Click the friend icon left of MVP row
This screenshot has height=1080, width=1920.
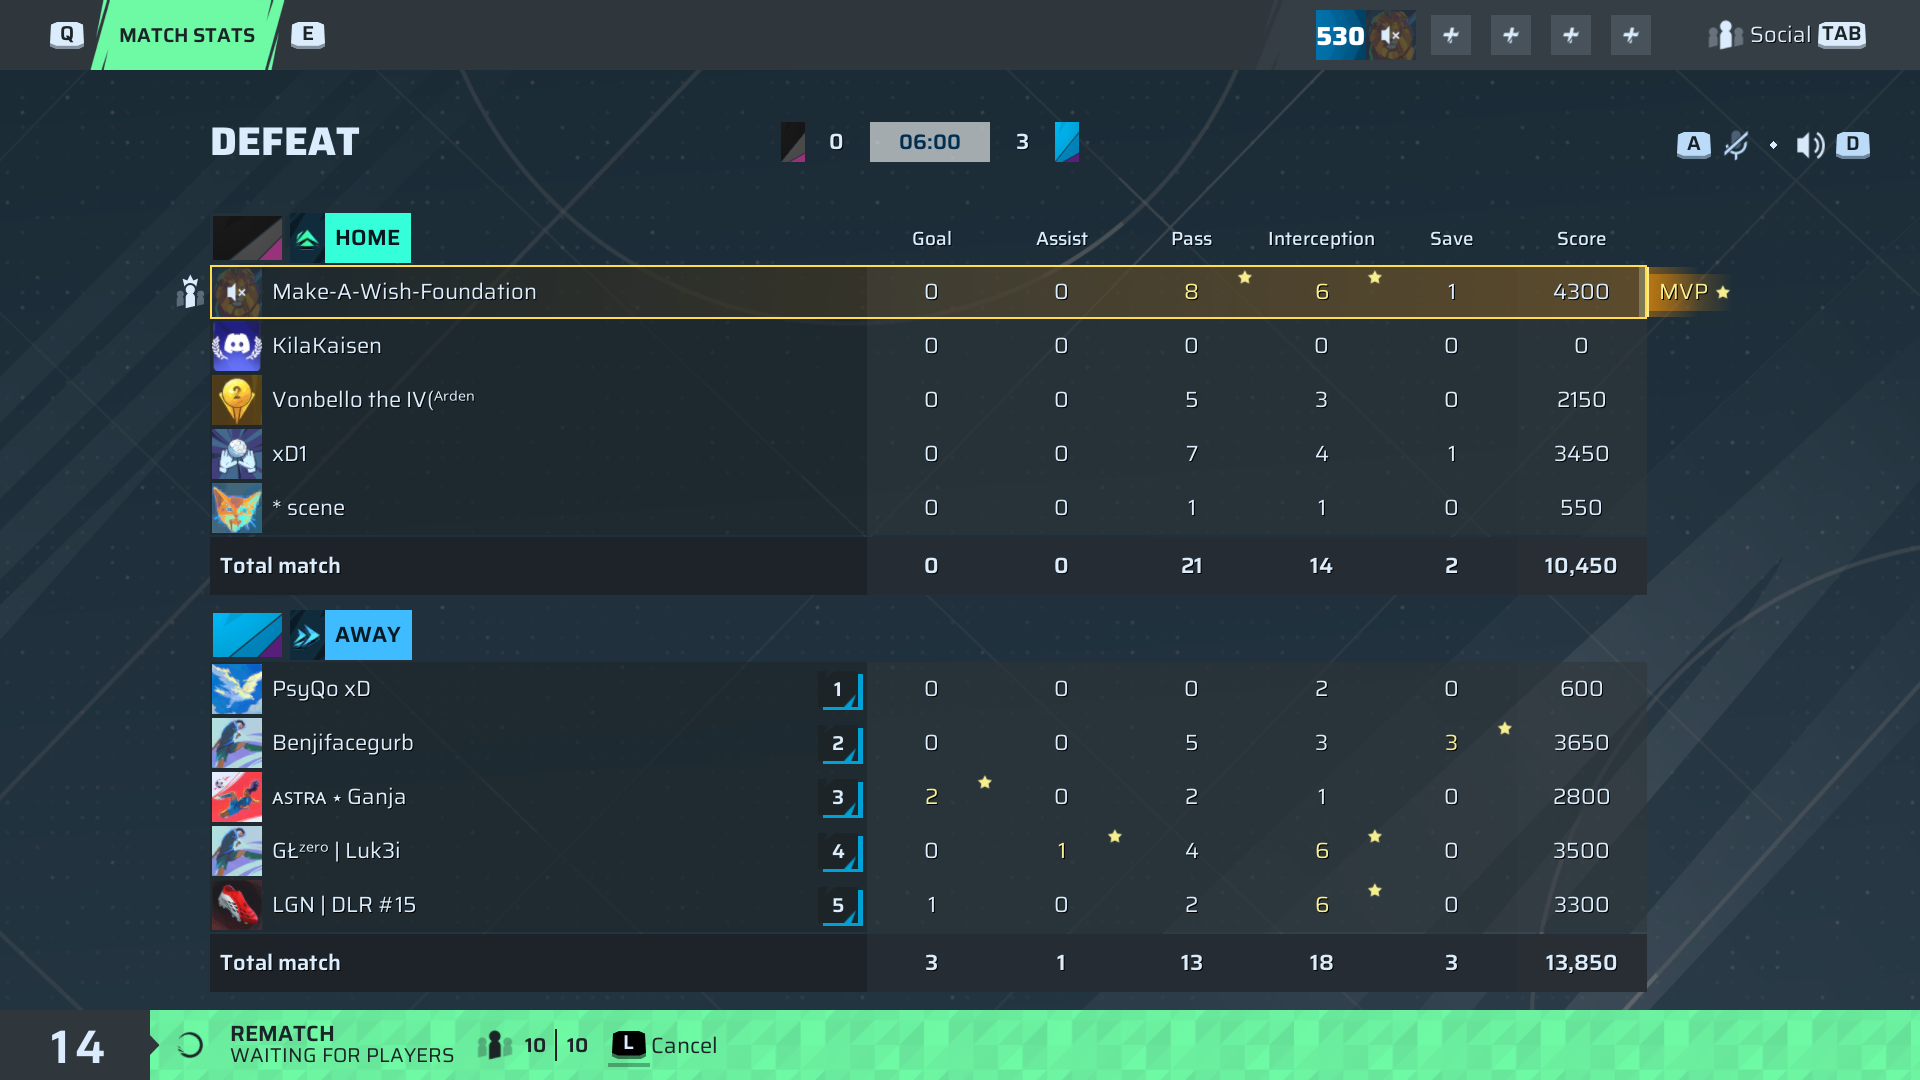point(189,292)
